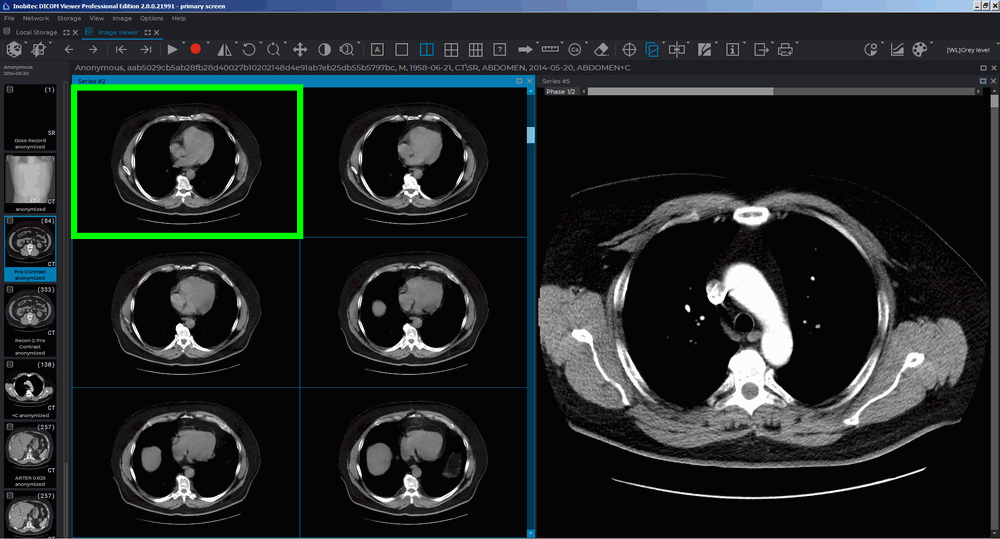This screenshot has width=1000, height=539.
Task: Switch to two-column layout
Action: point(427,49)
